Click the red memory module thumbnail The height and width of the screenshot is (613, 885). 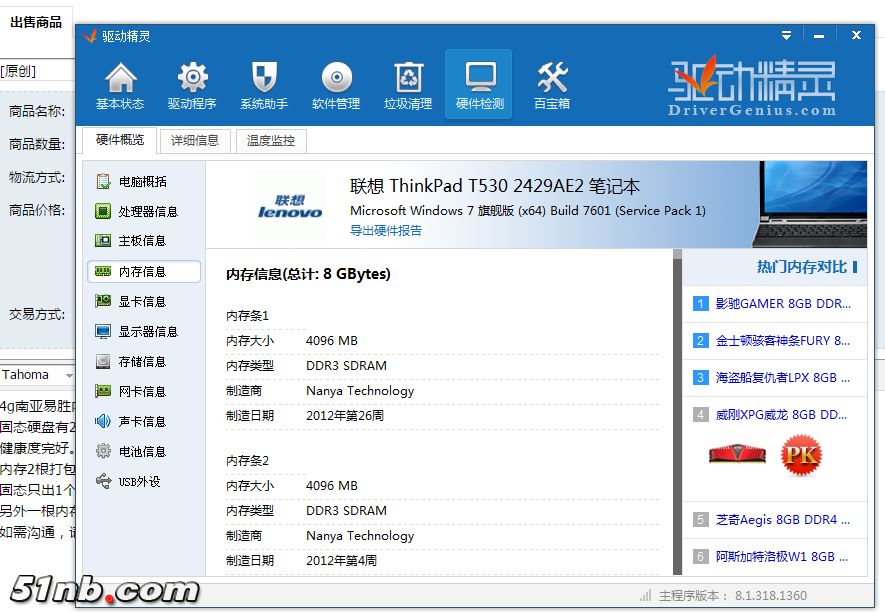click(738, 454)
